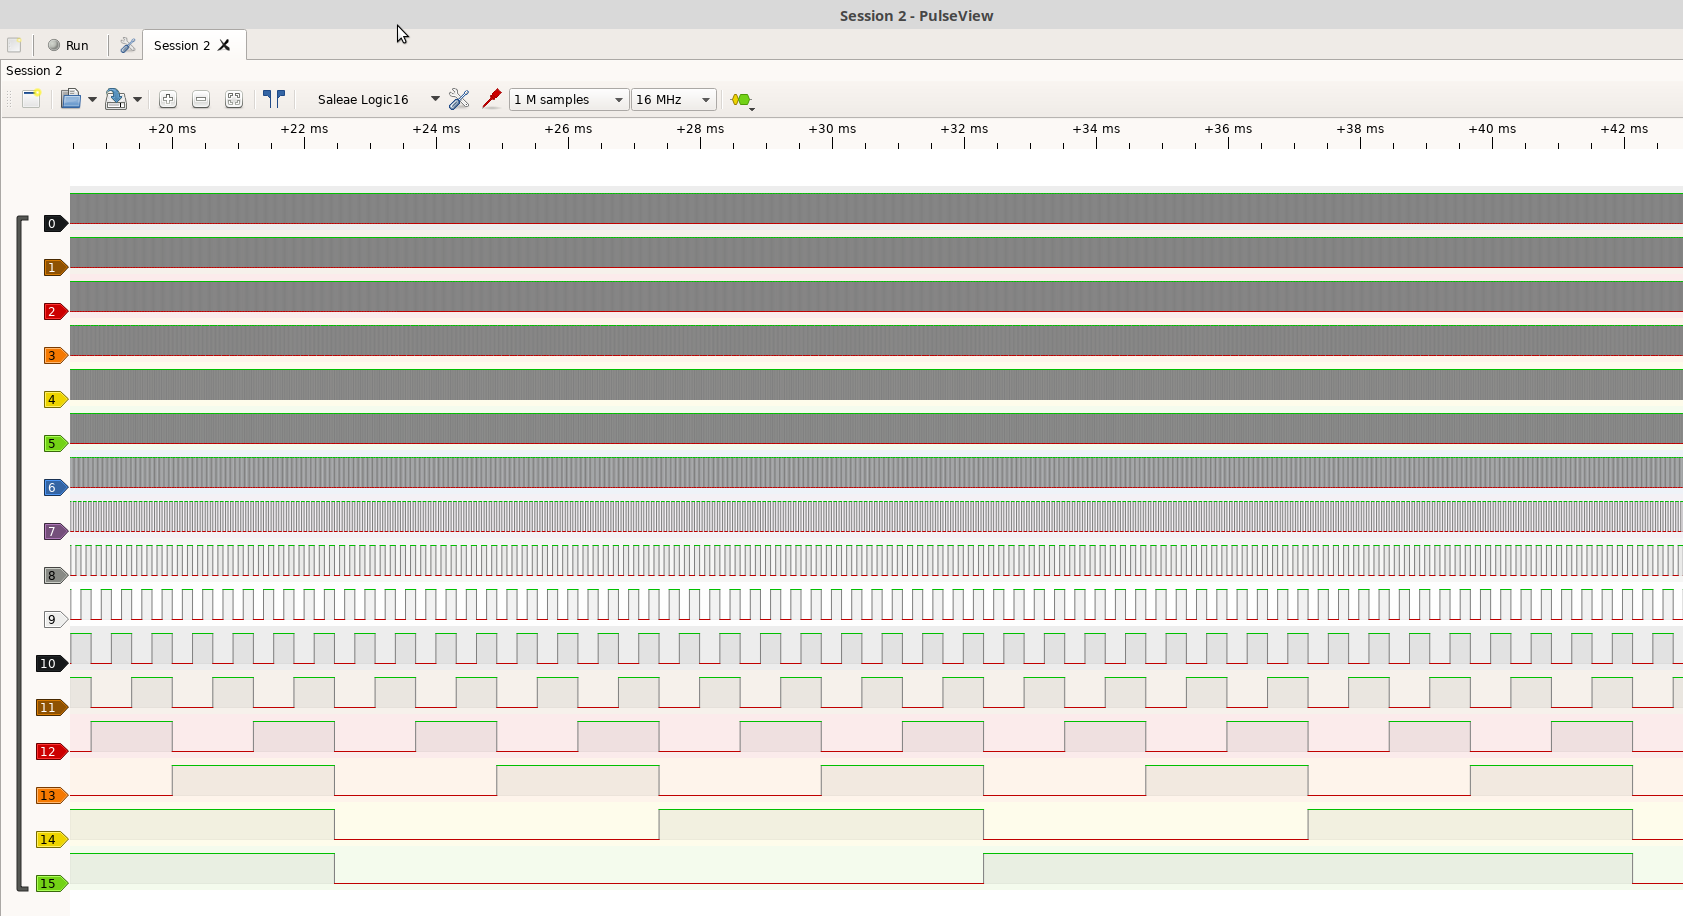Expand the open file dropdown arrow
Image resolution: width=1683 pixels, height=916 pixels.
92,99
